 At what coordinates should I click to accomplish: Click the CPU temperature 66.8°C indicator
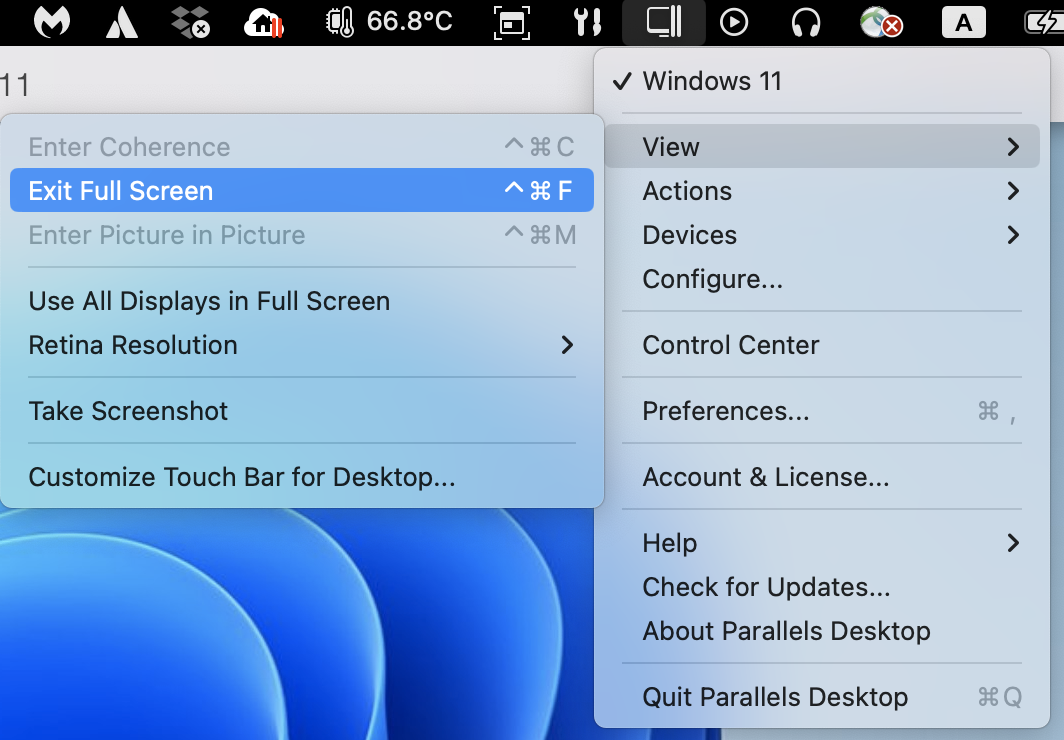click(x=390, y=21)
